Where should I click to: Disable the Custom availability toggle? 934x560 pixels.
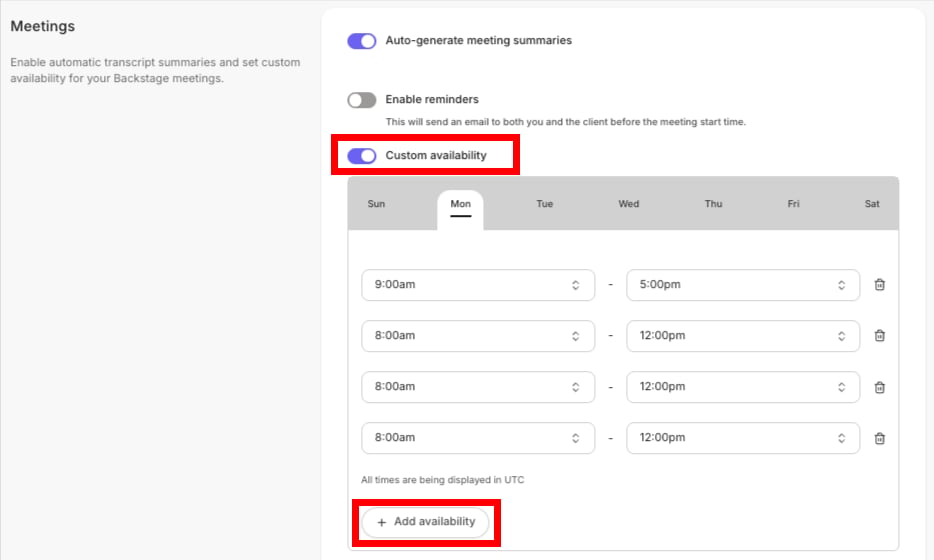pyautogui.click(x=362, y=156)
